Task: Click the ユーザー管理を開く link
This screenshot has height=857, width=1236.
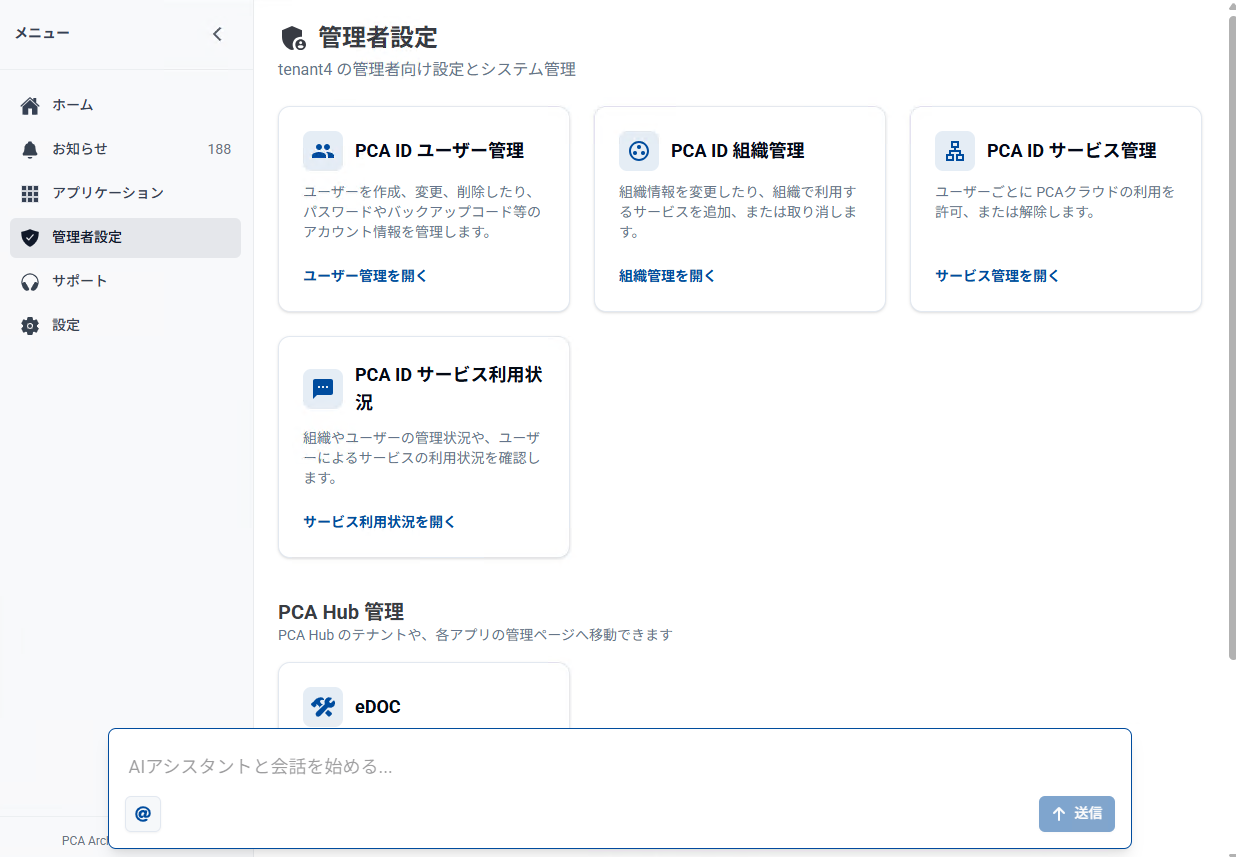Action: tap(365, 276)
